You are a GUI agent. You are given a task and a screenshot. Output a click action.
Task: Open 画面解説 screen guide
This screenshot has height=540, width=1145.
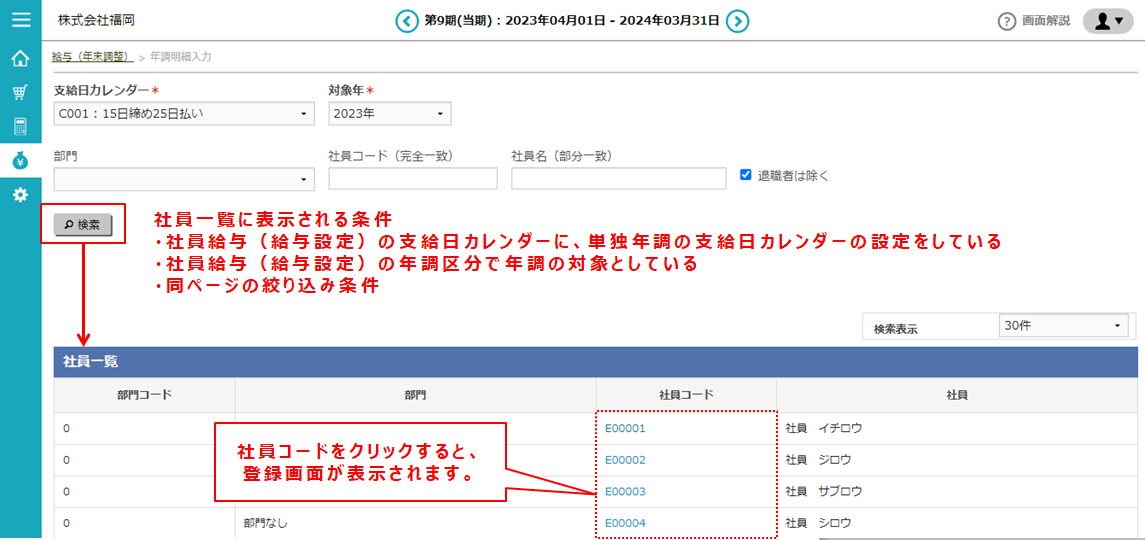point(1046,21)
